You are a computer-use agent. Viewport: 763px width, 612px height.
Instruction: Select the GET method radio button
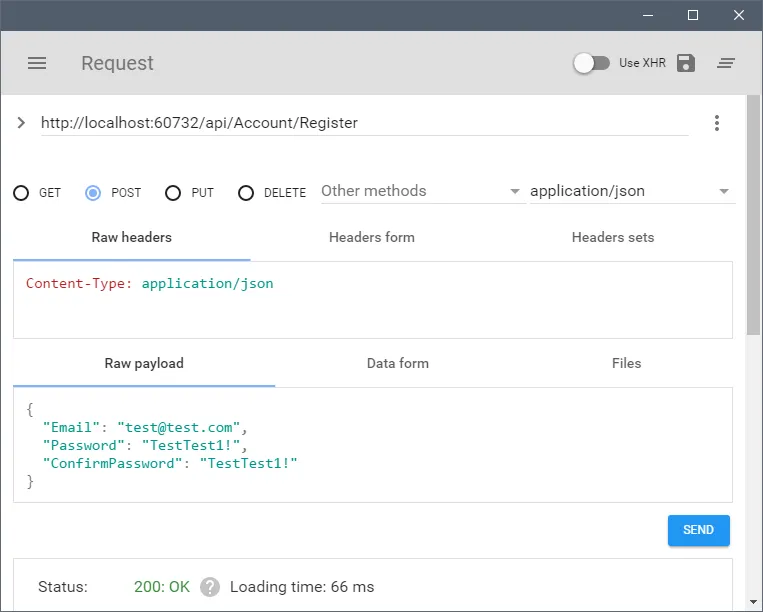pos(21,193)
